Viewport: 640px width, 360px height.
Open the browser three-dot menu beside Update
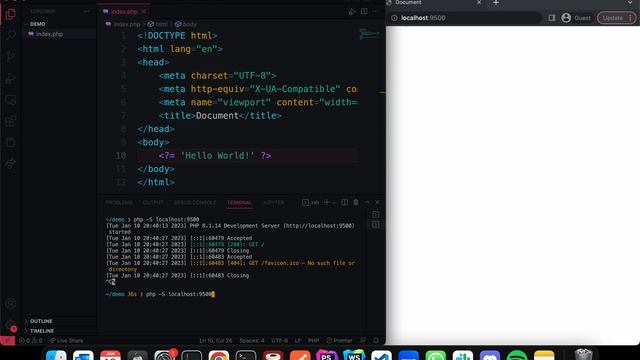tap(631, 18)
